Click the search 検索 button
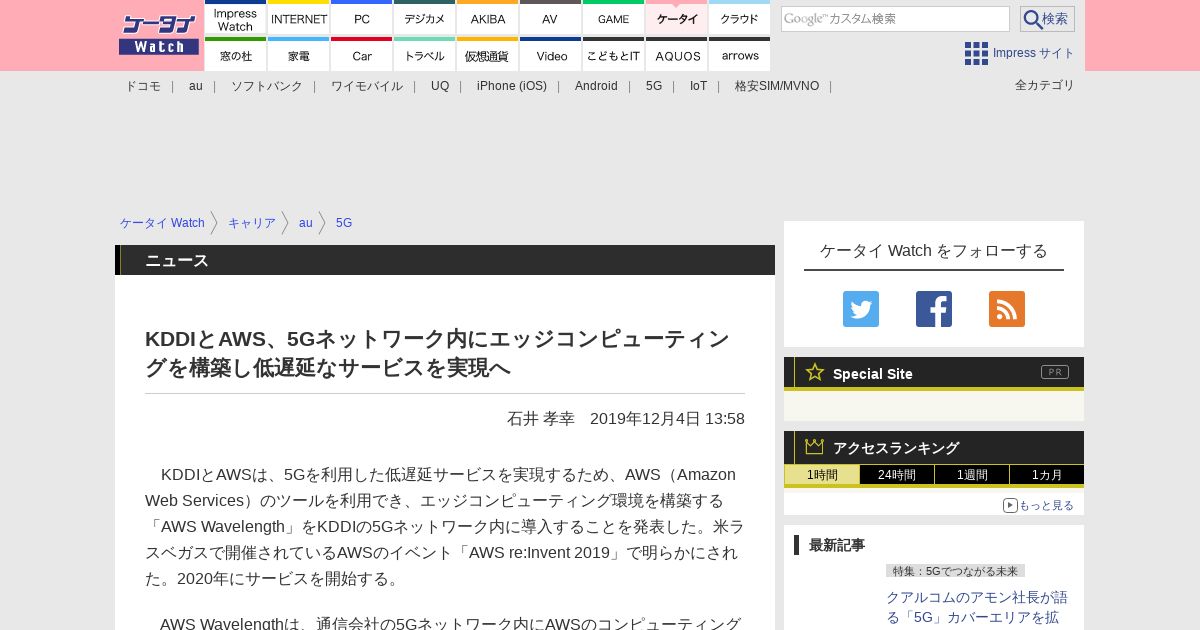This screenshot has width=1200, height=630. [x=1047, y=19]
